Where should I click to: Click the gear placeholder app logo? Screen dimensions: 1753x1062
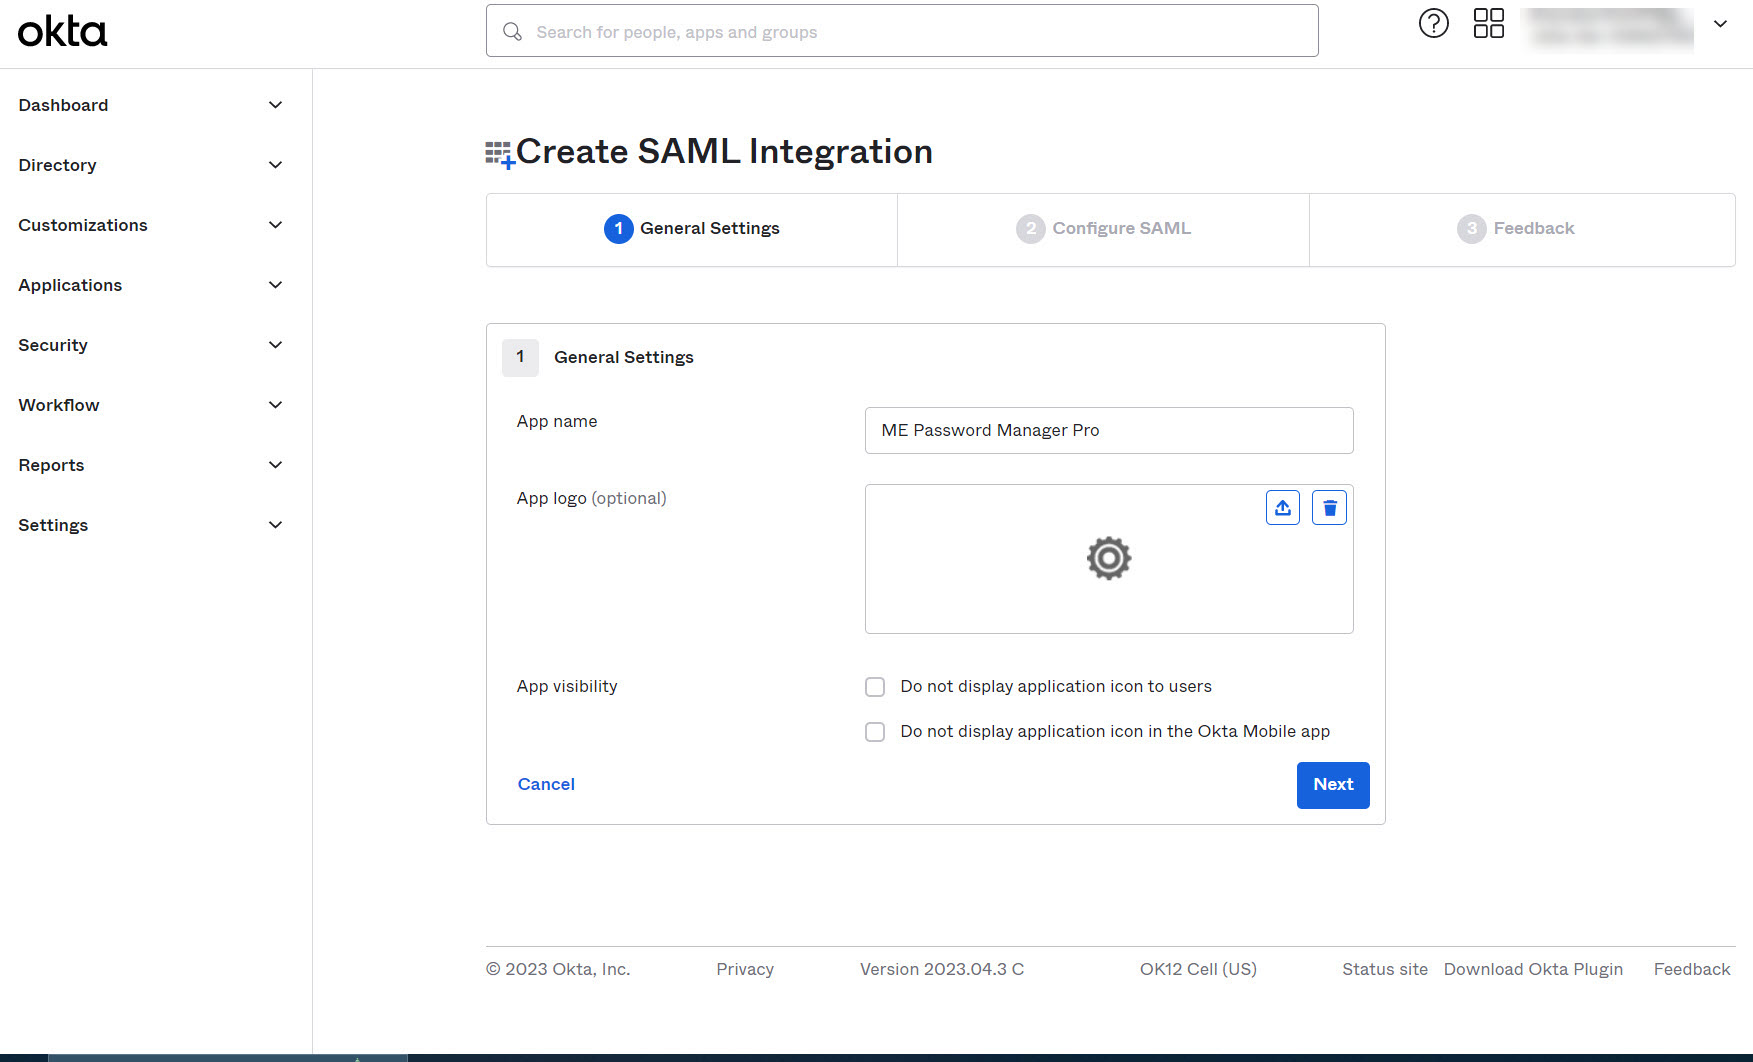(1108, 558)
